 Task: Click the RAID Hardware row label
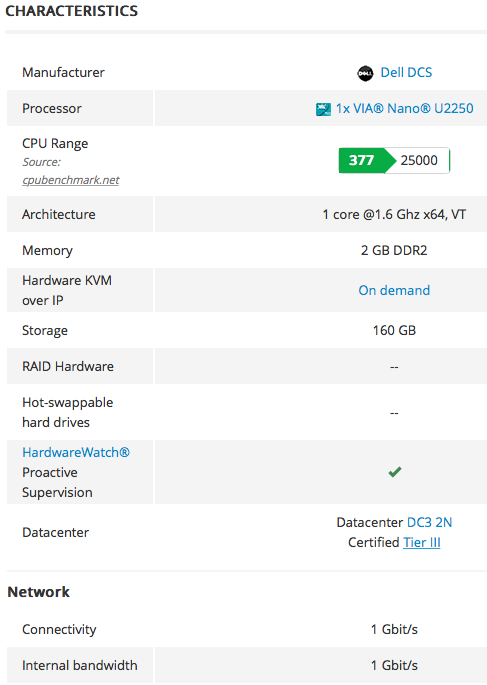pyautogui.click(x=68, y=367)
